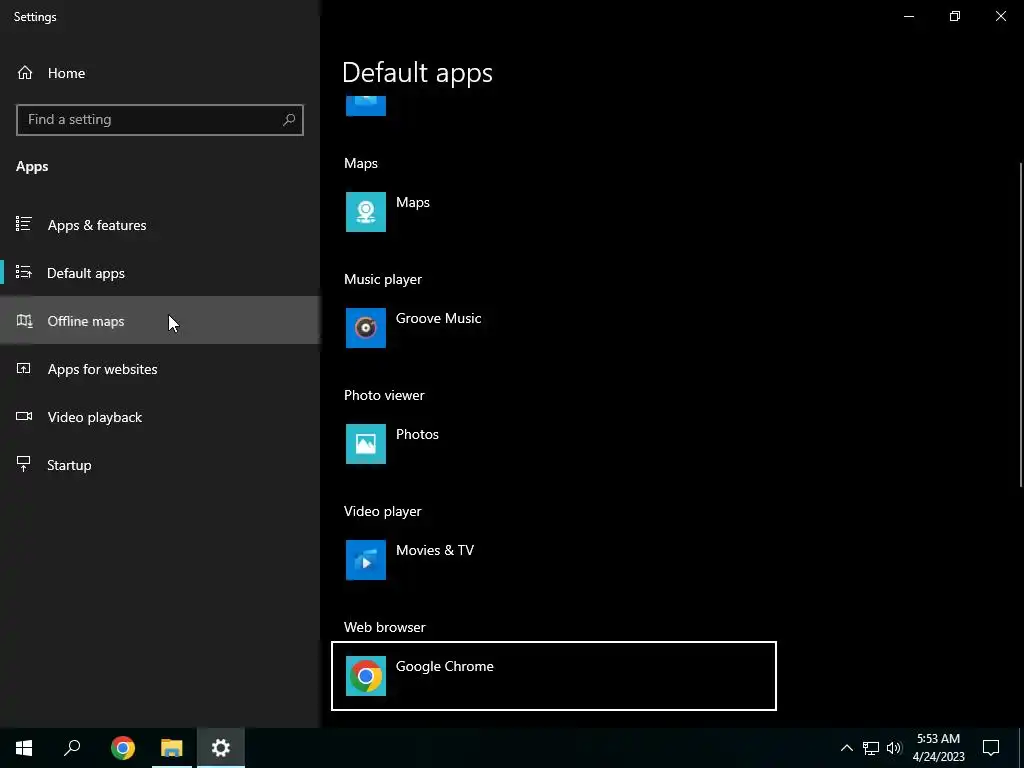Click the Photo viewer section label
Image resolution: width=1024 pixels, height=768 pixels.
point(384,395)
